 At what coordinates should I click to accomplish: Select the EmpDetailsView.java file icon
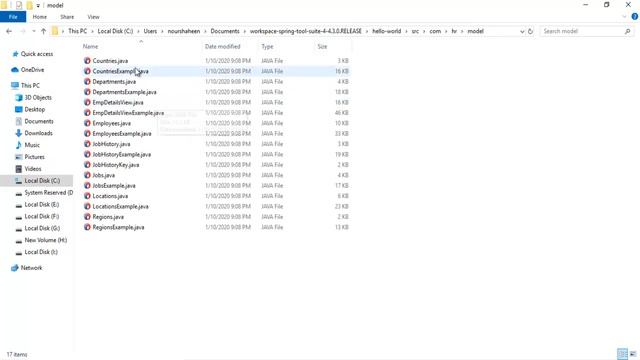click(87, 102)
